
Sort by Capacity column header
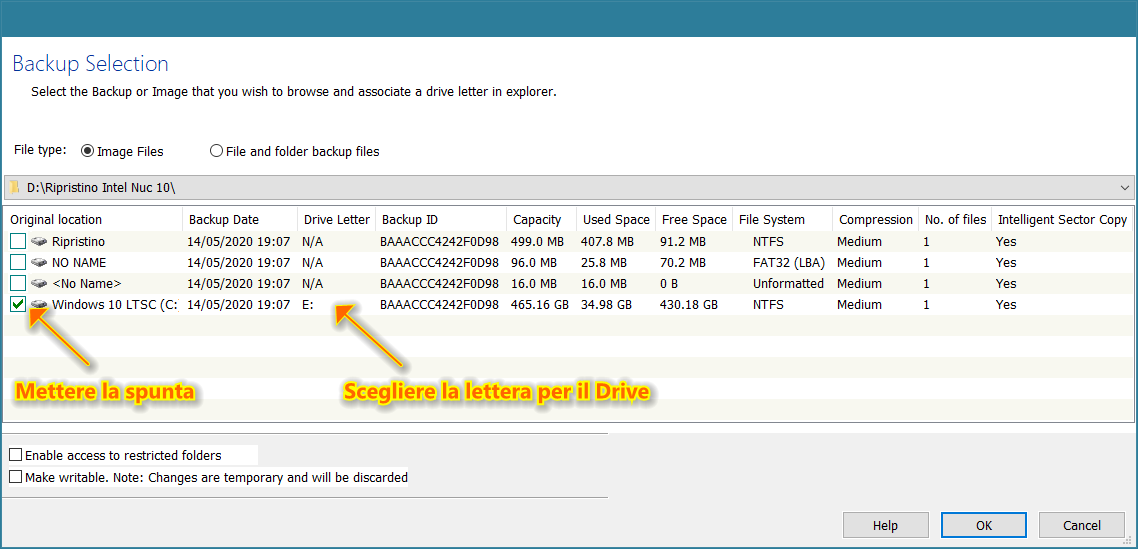541,219
